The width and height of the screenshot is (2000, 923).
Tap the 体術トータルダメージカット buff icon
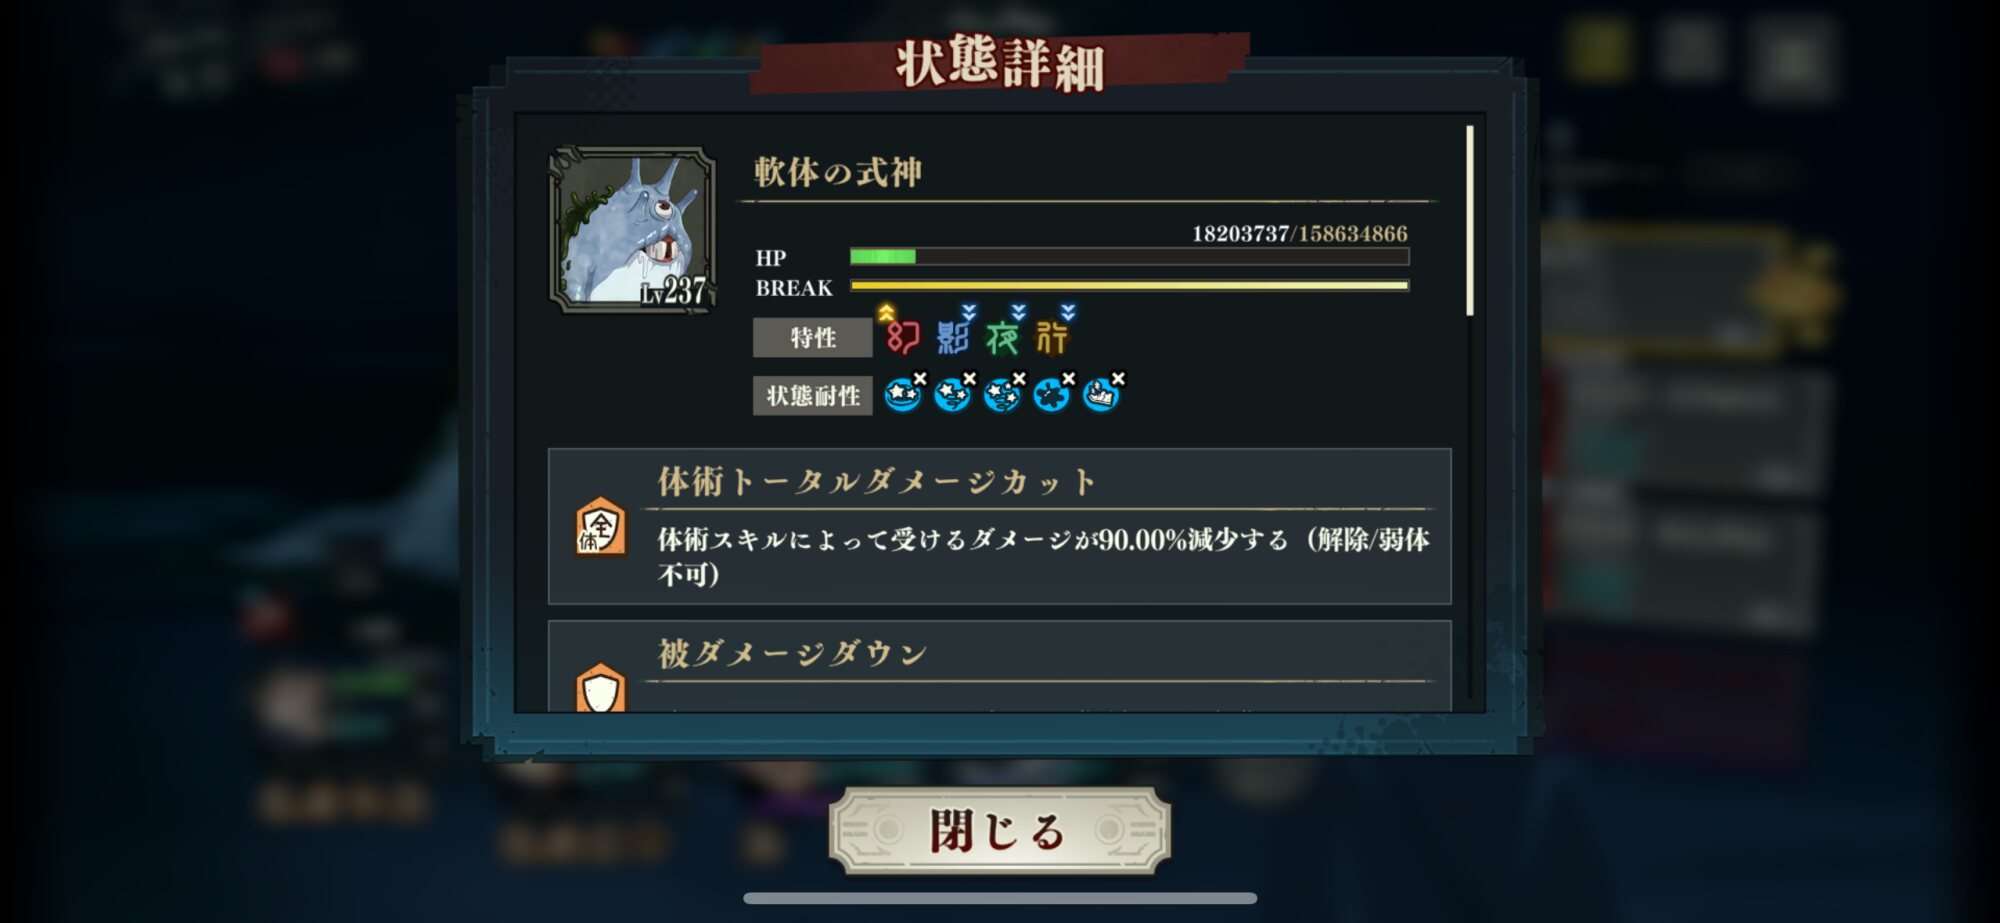(x=600, y=526)
